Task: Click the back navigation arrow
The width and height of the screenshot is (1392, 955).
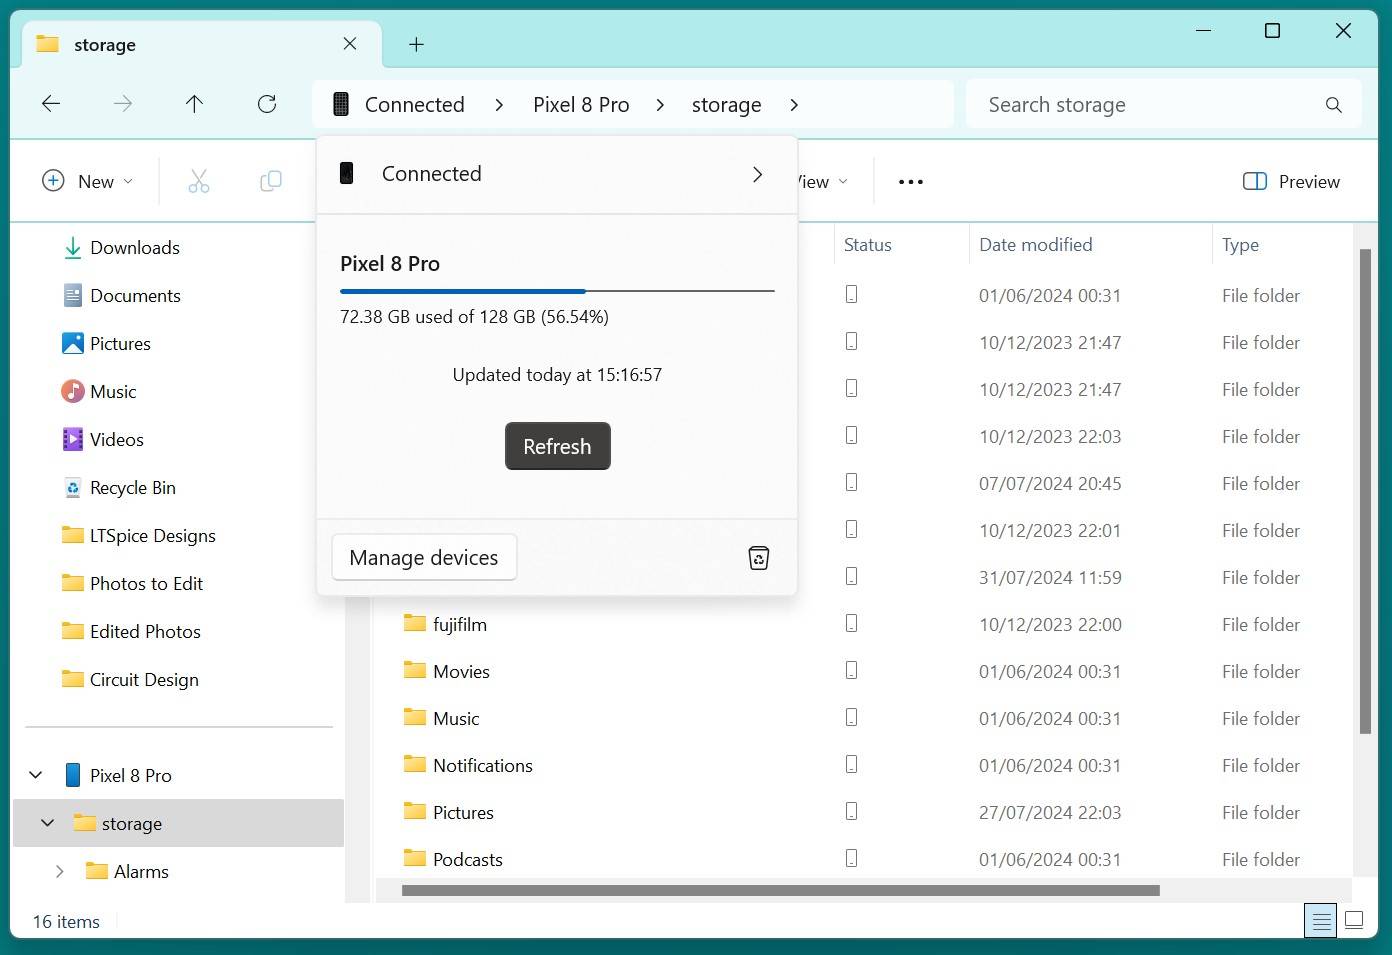Action: pyautogui.click(x=51, y=104)
